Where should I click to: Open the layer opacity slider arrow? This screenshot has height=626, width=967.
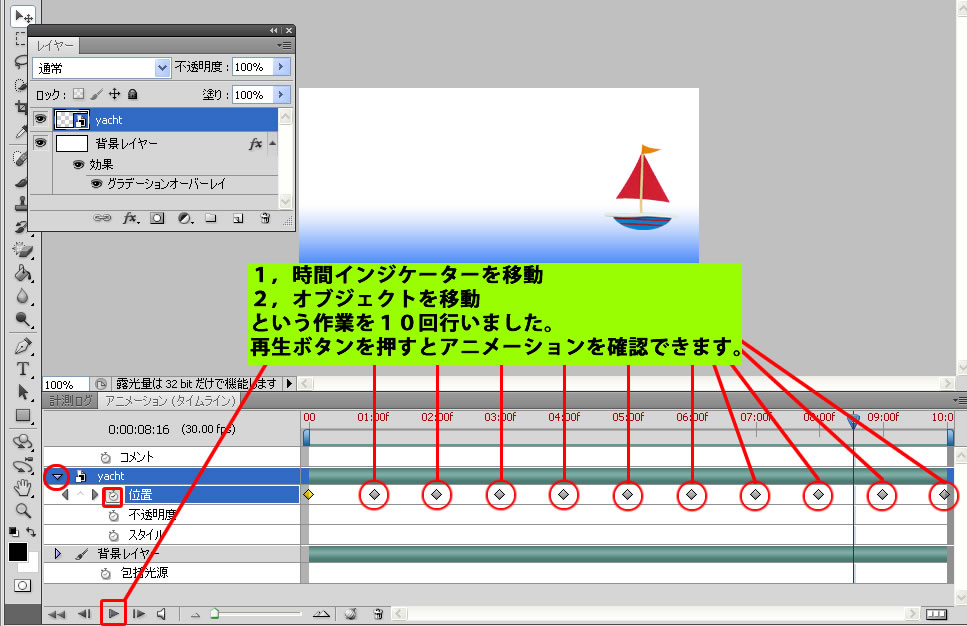pyautogui.click(x=281, y=67)
